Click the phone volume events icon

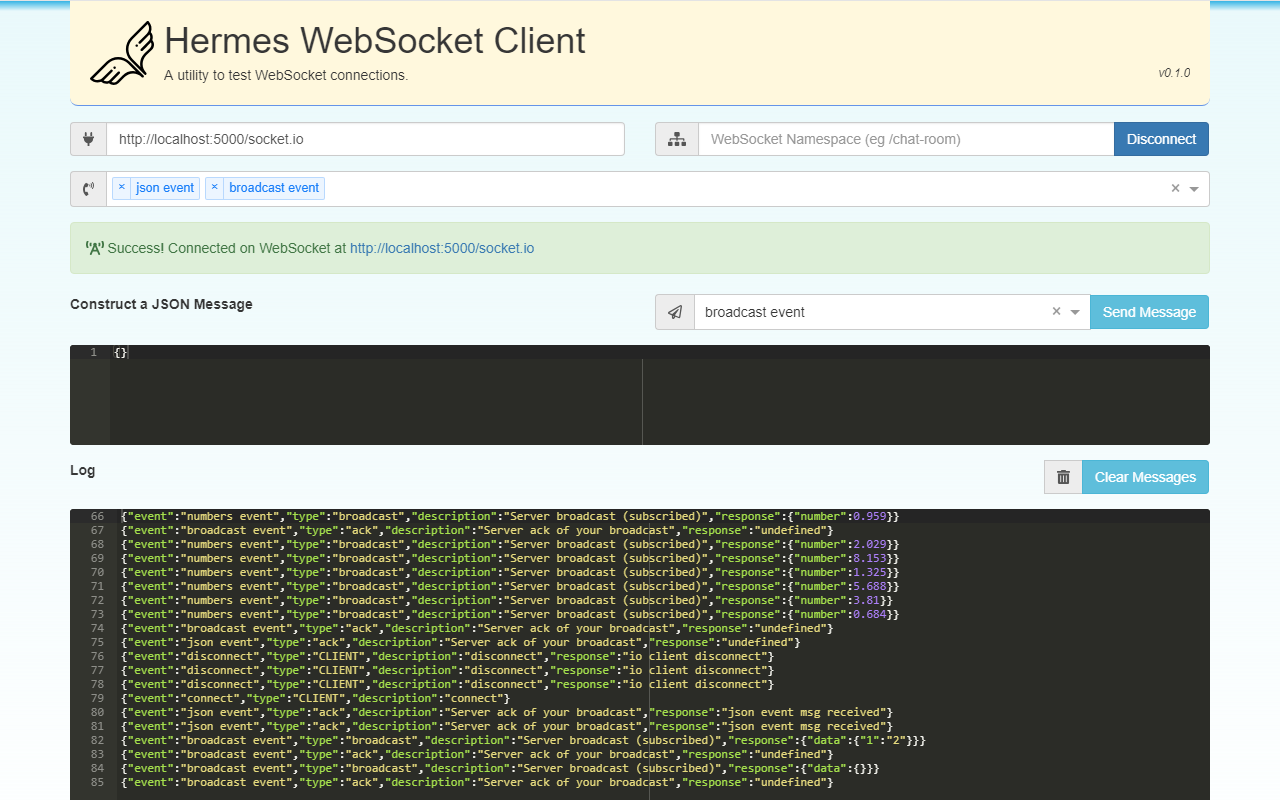(88, 188)
